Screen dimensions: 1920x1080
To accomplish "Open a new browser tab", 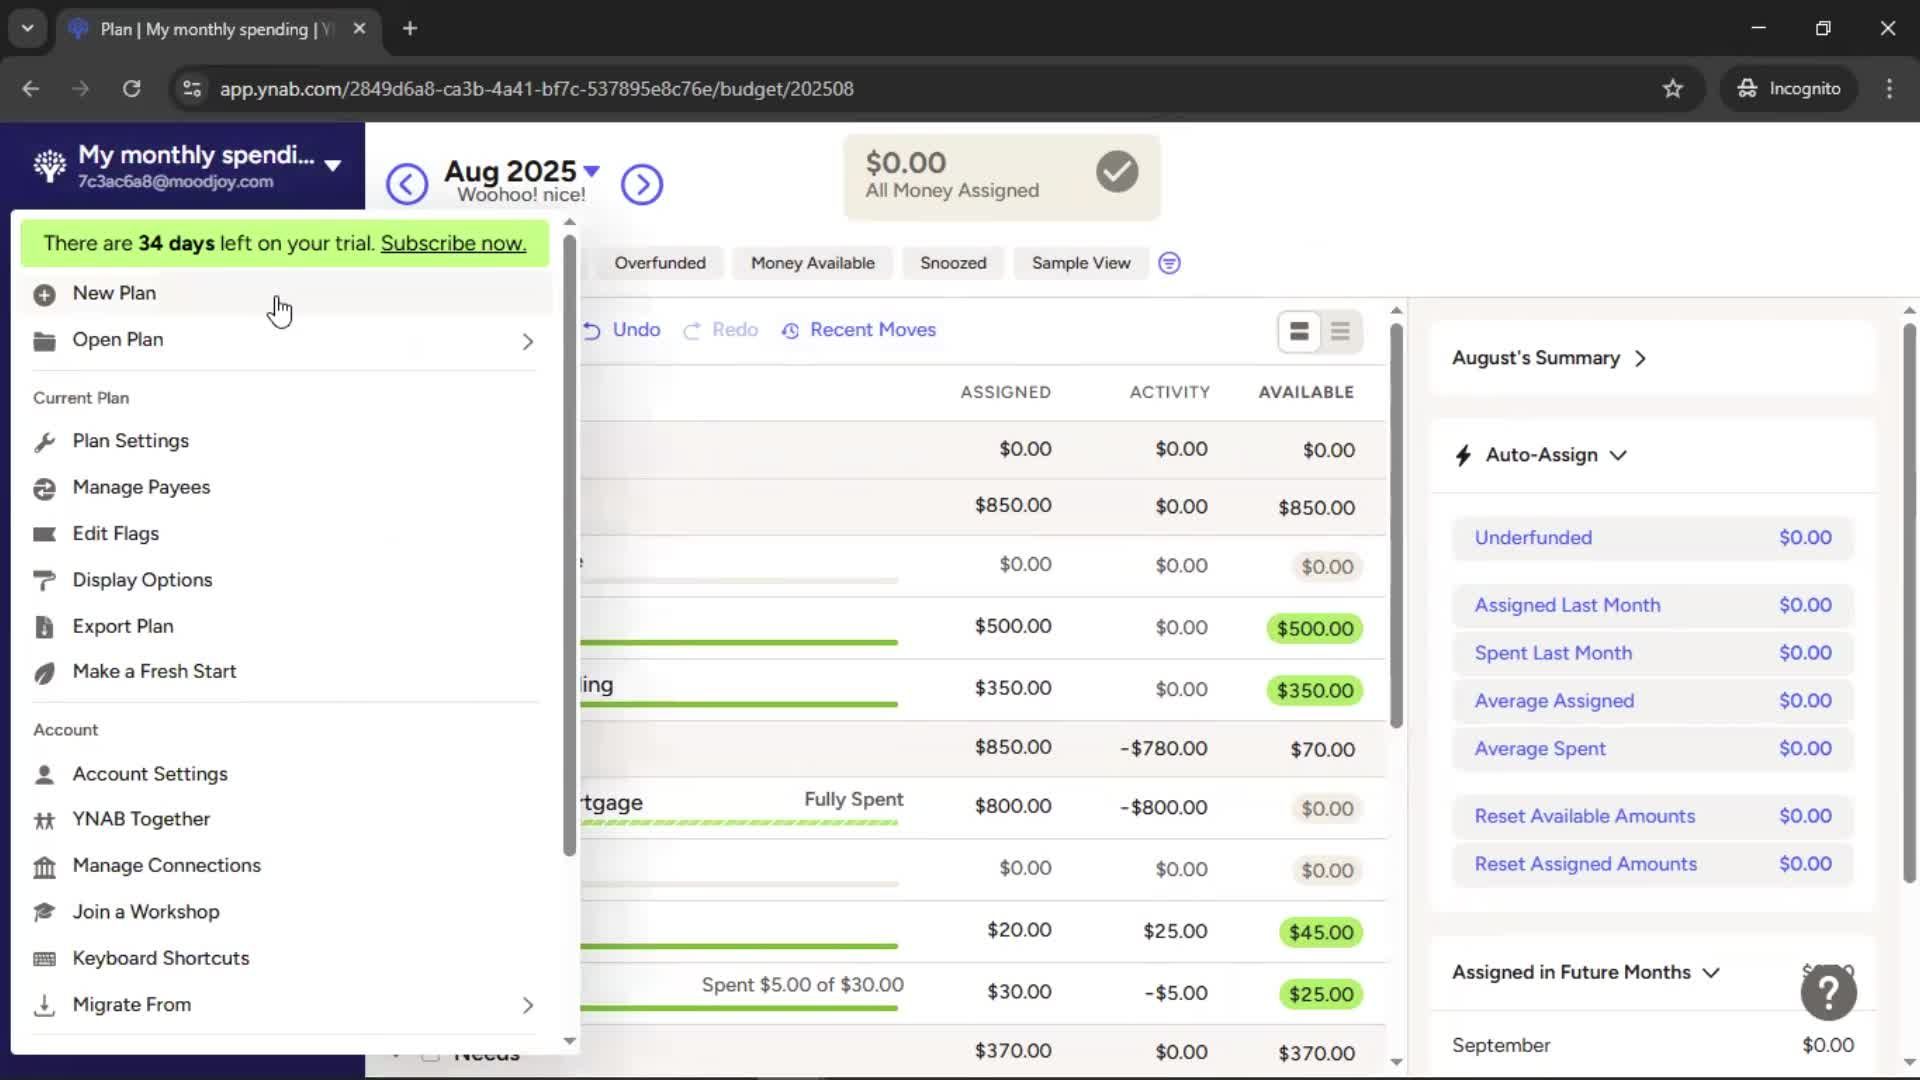I will coord(410,28).
